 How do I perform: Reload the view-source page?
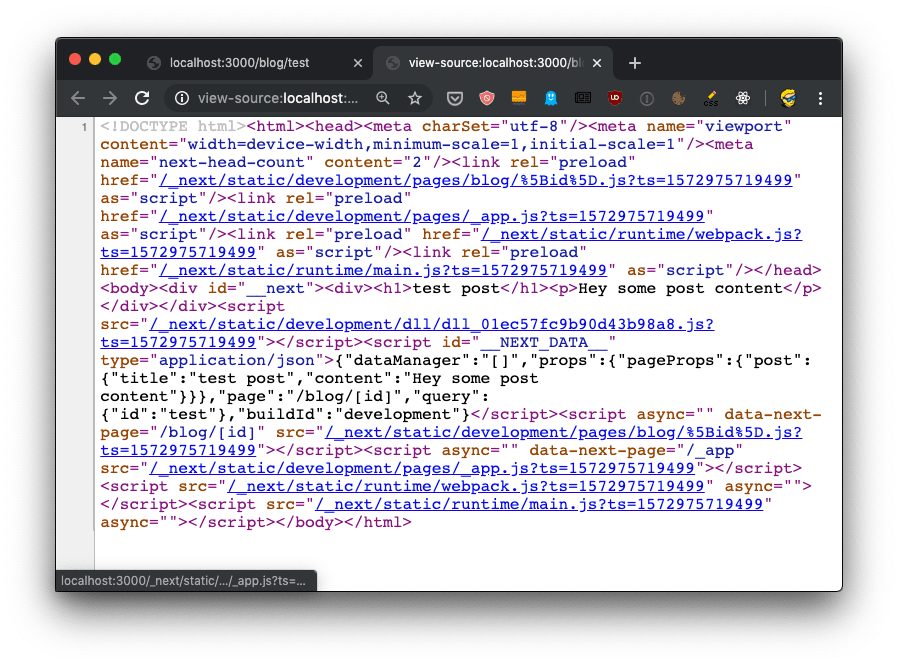tap(142, 98)
